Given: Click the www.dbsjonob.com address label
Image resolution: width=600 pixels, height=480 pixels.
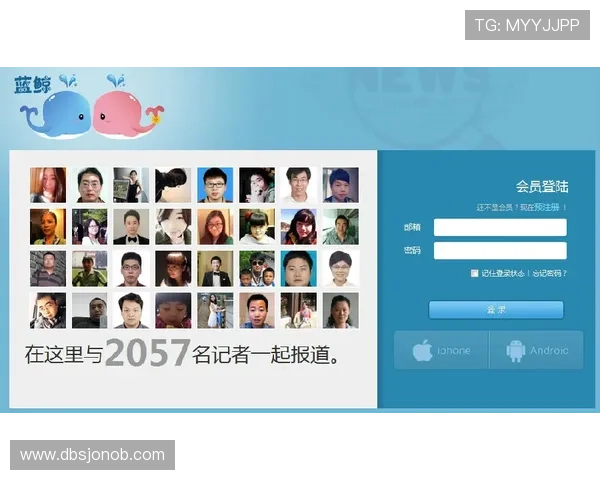Looking at the screenshot, I should tap(92, 455).
